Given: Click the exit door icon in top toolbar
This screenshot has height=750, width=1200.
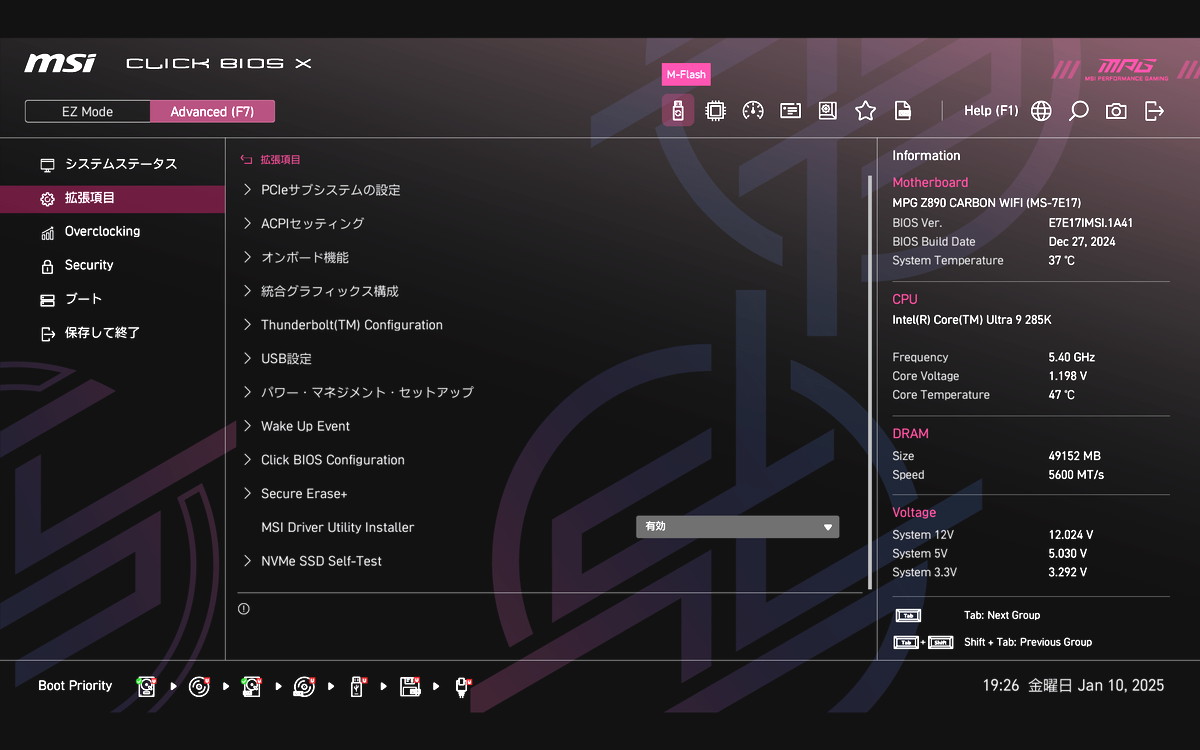Looking at the screenshot, I should point(1154,111).
